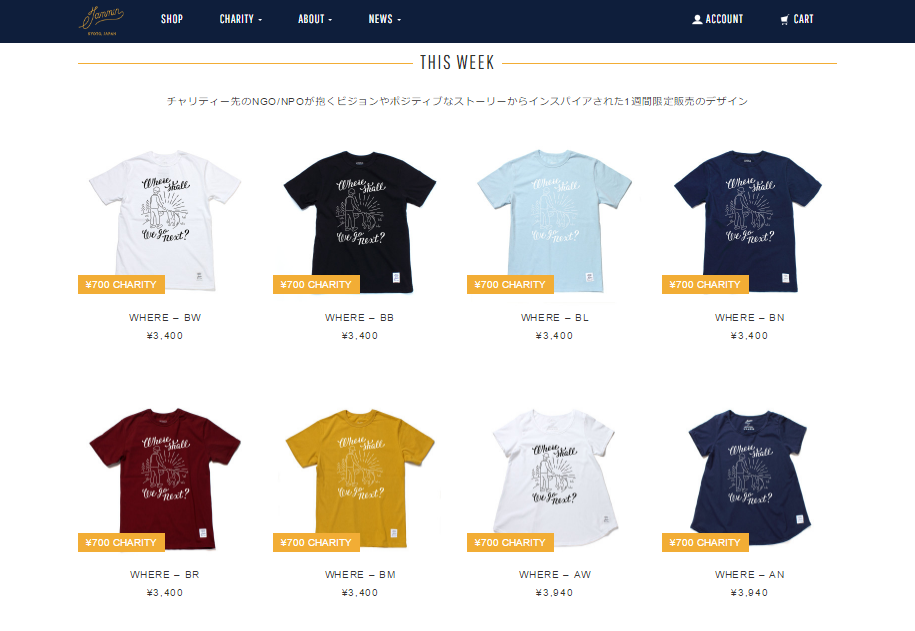Click ¥700 CHARITY badge on black shirt
The height and width of the screenshot is (631, 915).
click(316, 284)
